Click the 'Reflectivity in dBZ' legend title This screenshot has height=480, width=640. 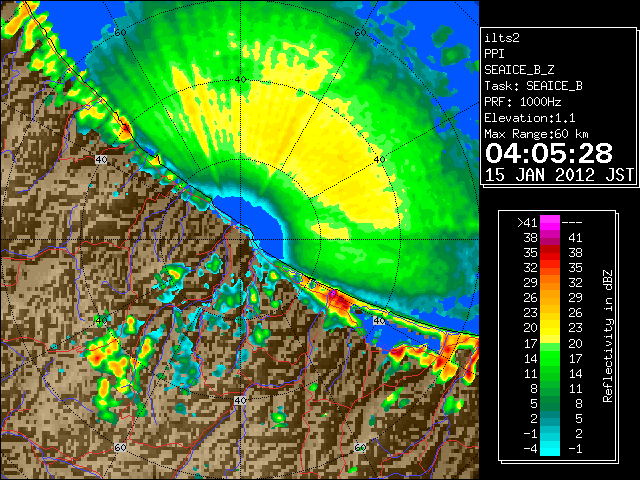point(608,336)
